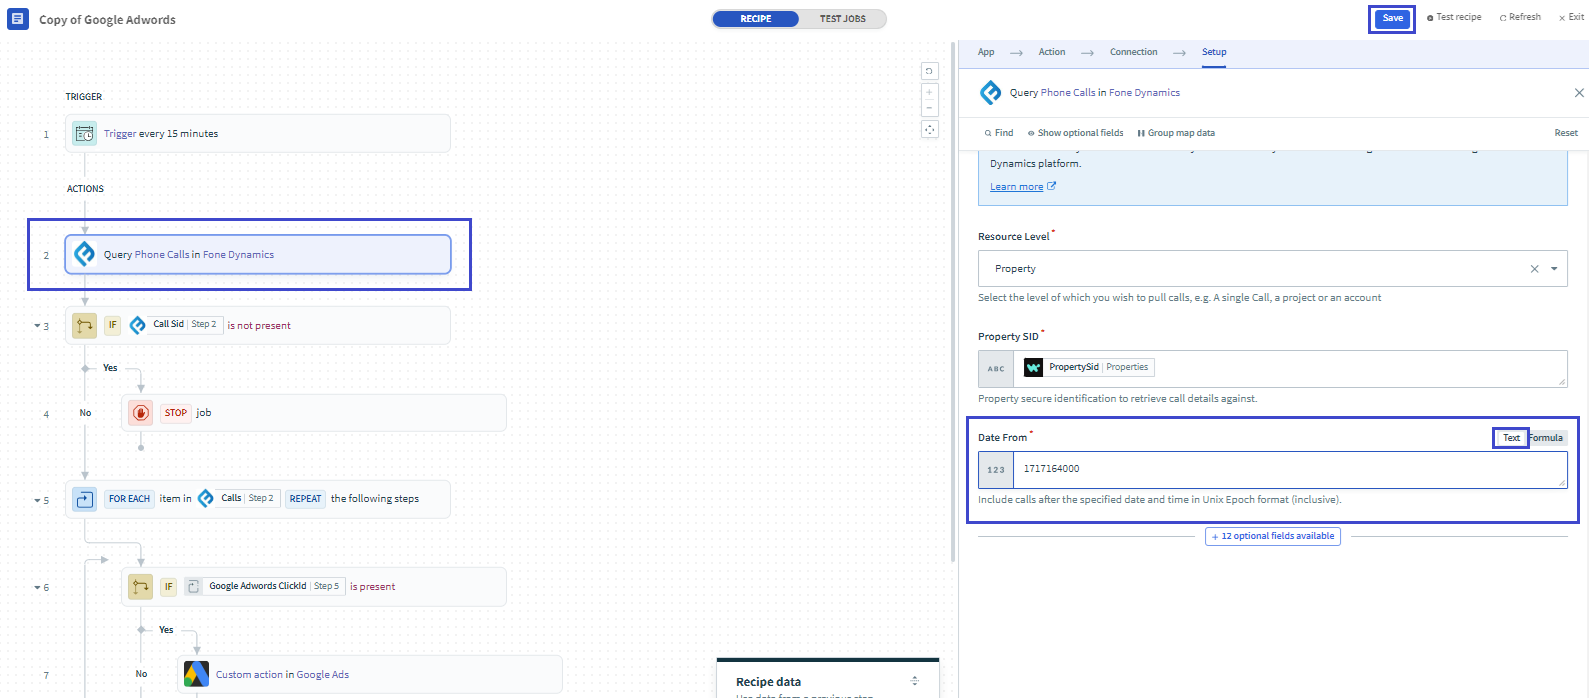Viewport: 1589px width, 699px height.
Task: Click the Property SID input field
Action: tap(1290, 368)
